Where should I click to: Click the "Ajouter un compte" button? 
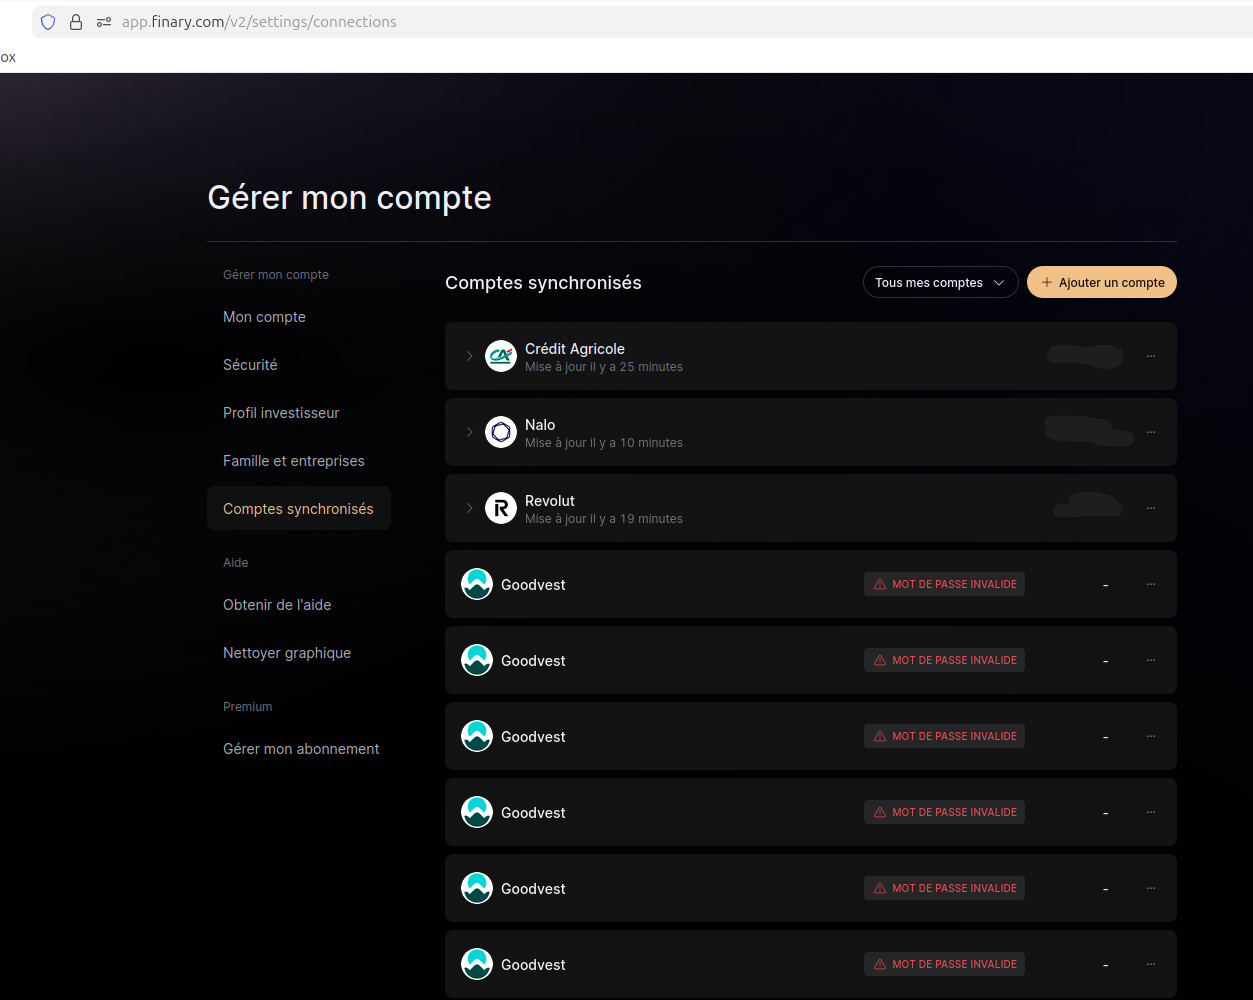[1102, 283]
